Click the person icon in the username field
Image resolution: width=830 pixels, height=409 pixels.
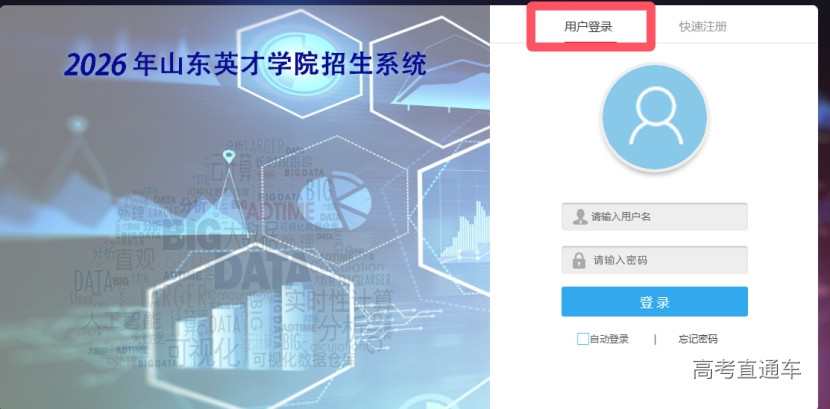tap(580, 216)
